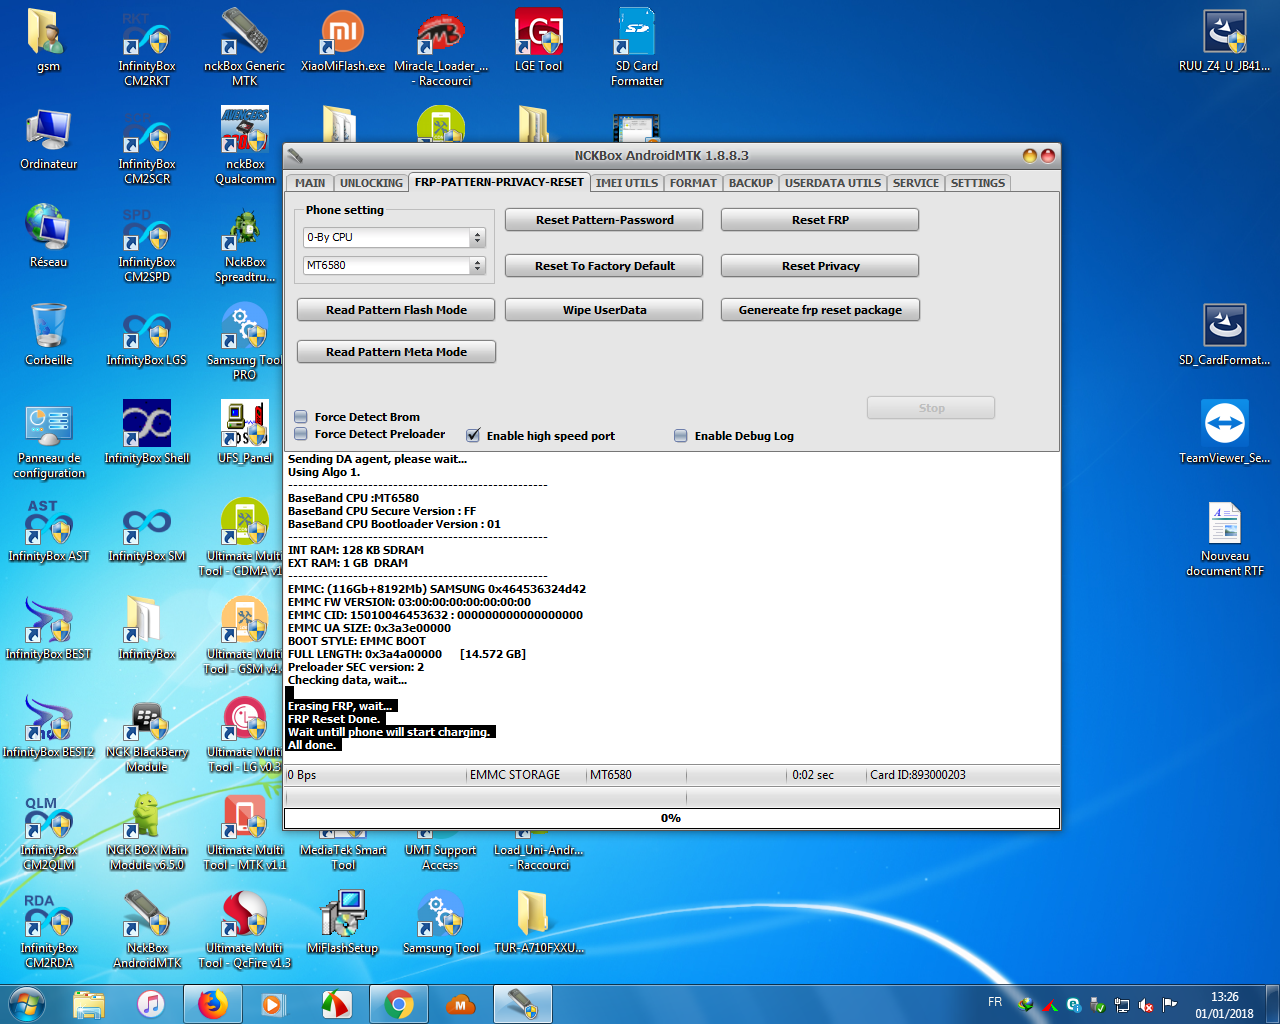Open the SETTINGS tab in NCKBox

[978, 183]
